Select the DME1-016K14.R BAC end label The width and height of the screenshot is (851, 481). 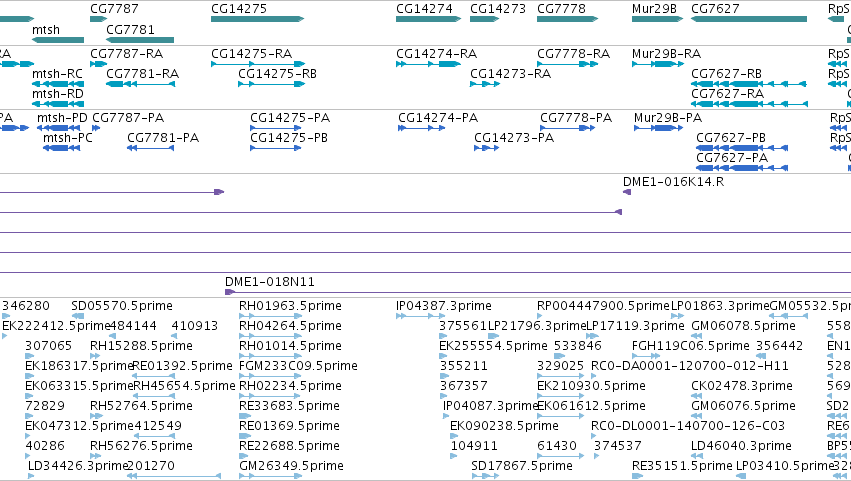point(673,182)
